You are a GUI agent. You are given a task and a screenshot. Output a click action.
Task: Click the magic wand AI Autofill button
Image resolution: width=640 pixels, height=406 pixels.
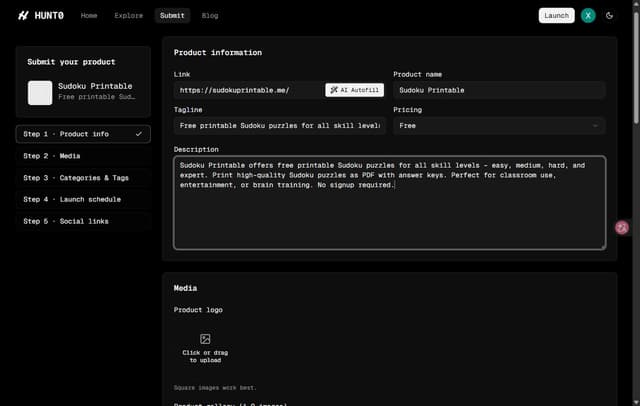(354, 90)
